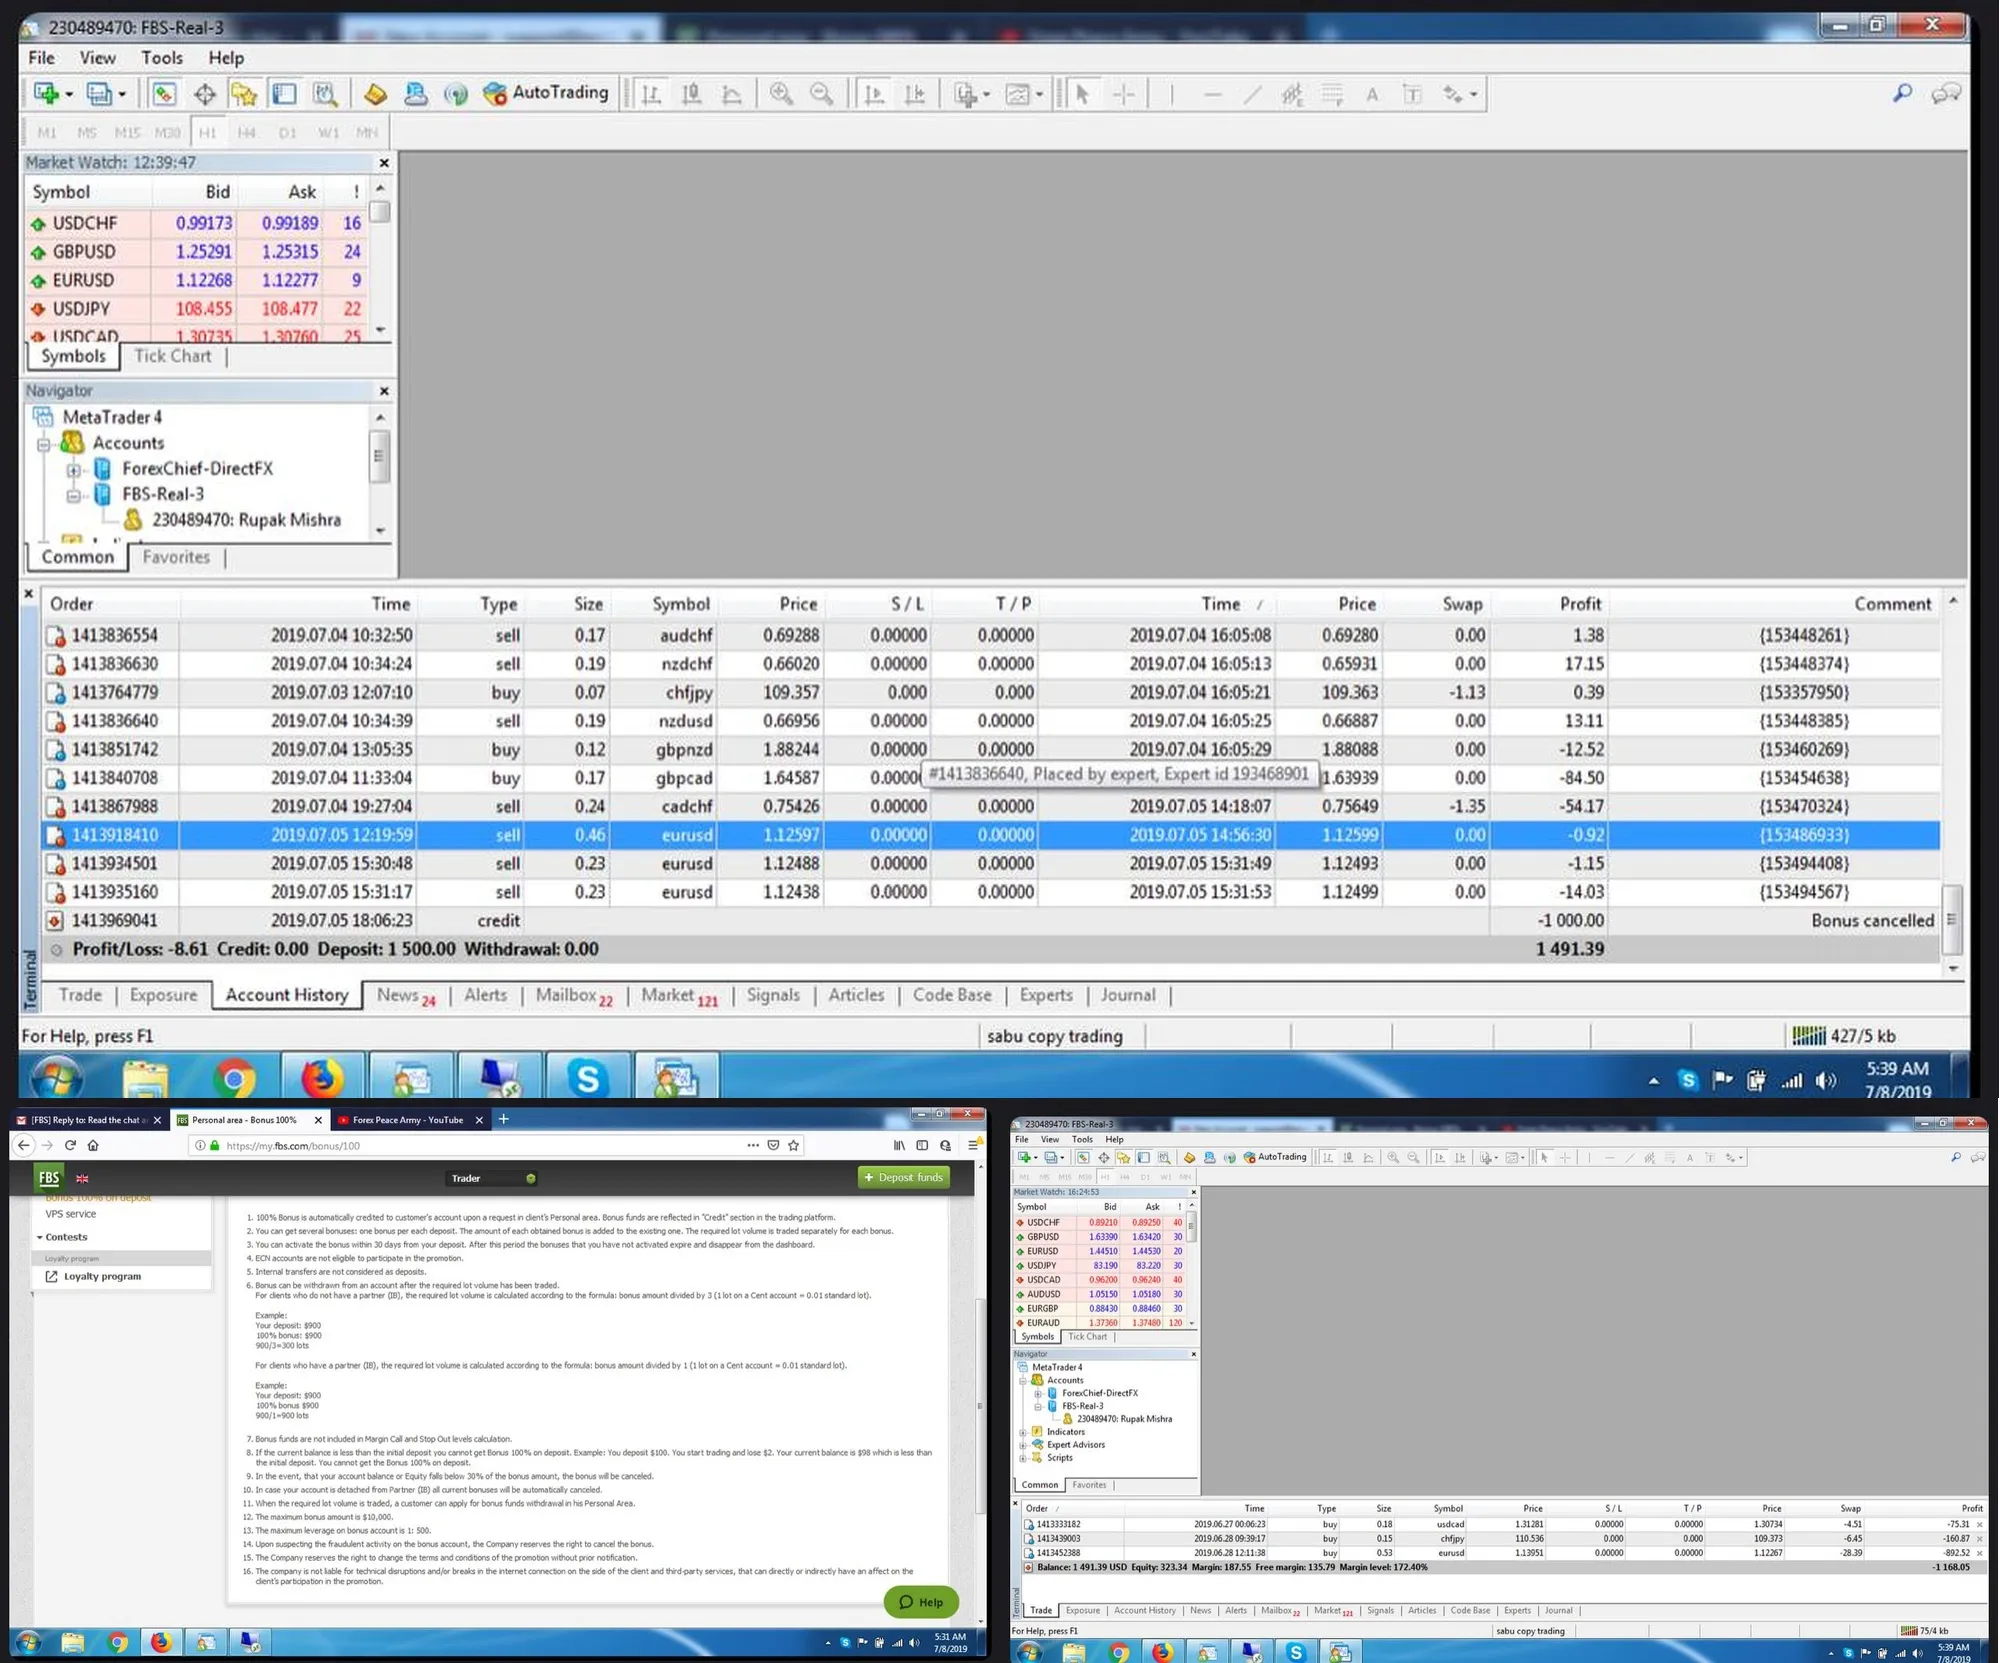Click the large Market Watch vertical scrollbar thumb
This screenshot has width=2000, height=1663.
[x=380, y=212]
